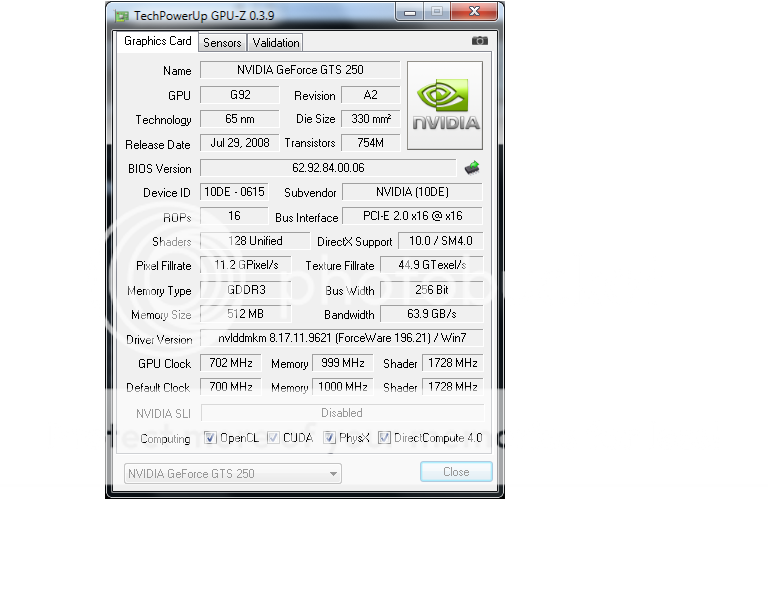Click the BIOS Version label
Screen dimensions: 768x614
tap(160, 169)
